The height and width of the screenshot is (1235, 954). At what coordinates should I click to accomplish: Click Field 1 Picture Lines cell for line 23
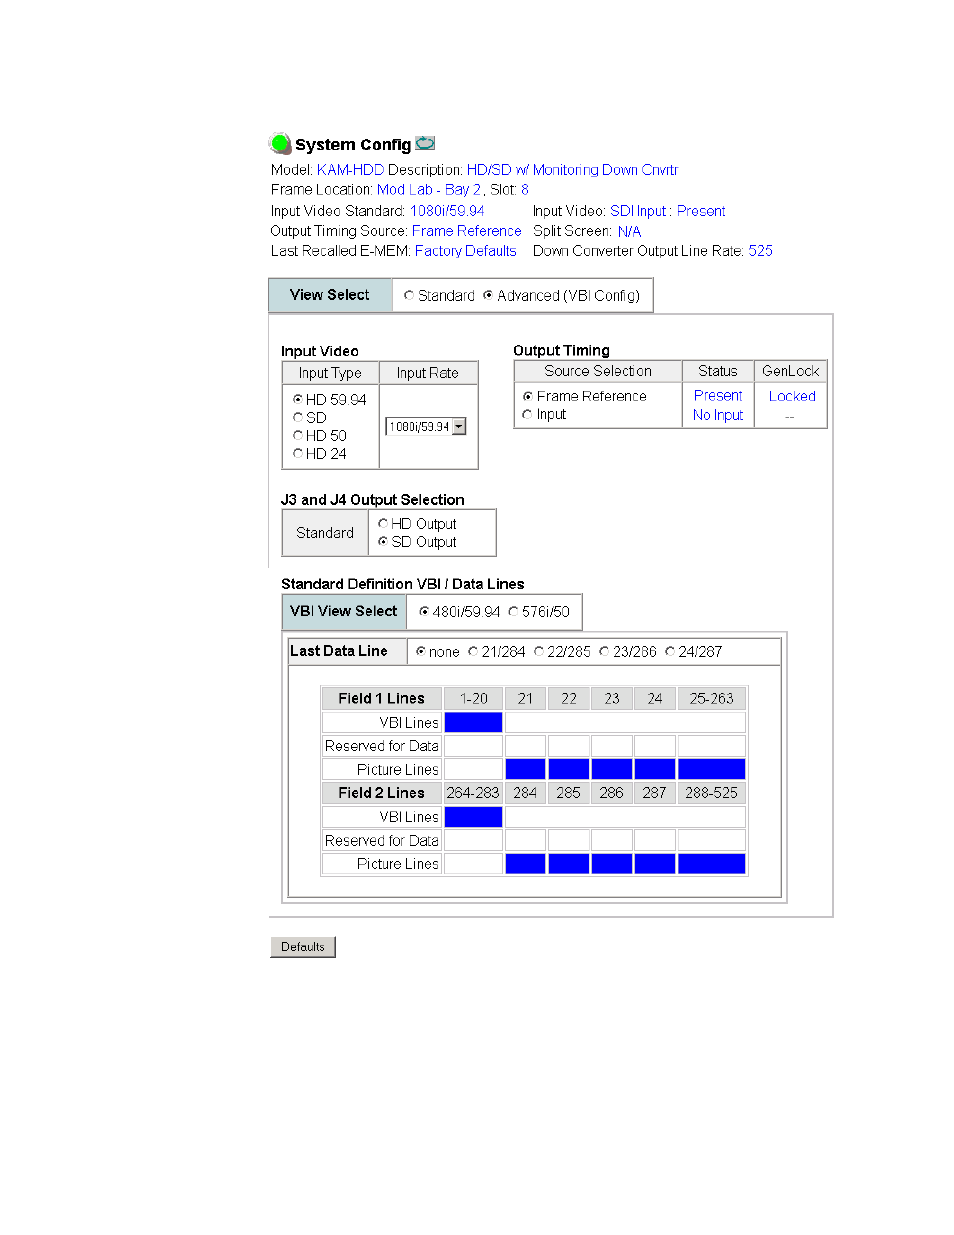click(611, 769)
